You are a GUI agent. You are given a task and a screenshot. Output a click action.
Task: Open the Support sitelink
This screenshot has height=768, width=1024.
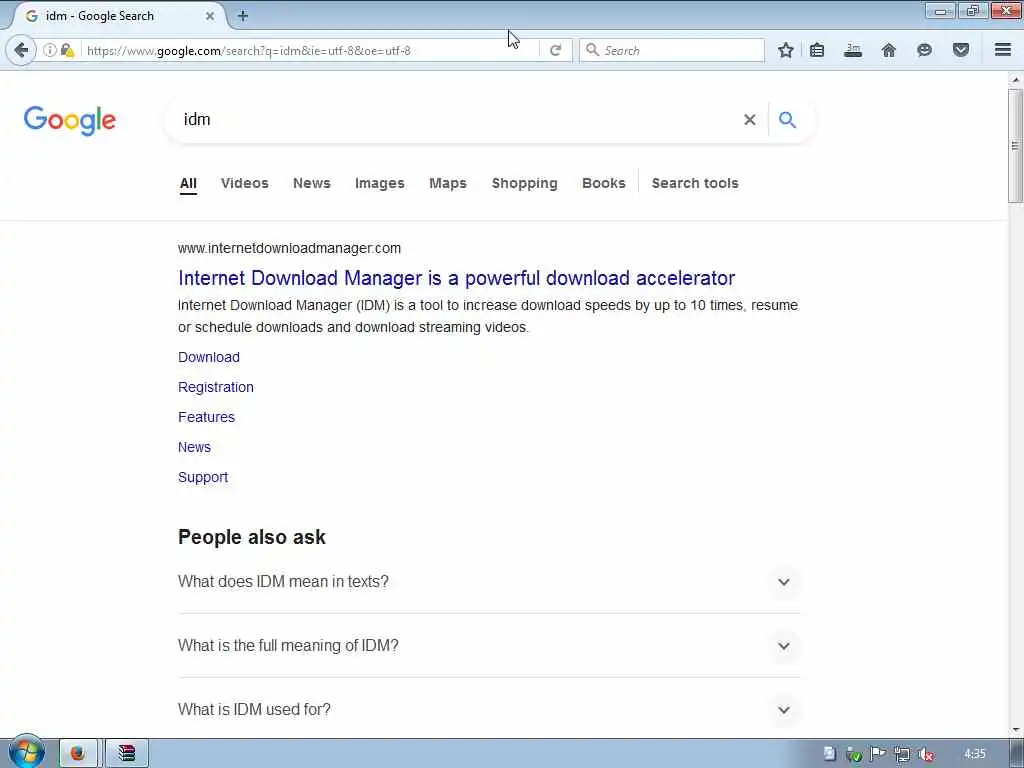coord(203,477)
